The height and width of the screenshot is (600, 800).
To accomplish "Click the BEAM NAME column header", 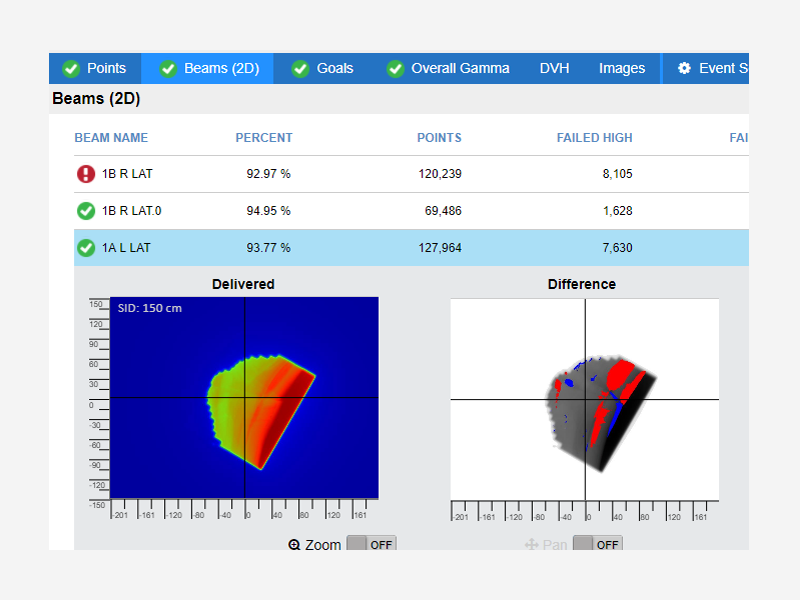I will coord(111,138).
